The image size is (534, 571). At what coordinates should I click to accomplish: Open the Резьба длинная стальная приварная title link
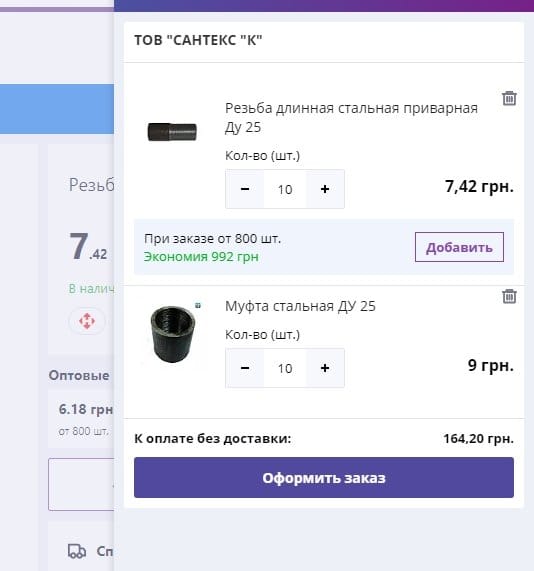click(351, 118)
